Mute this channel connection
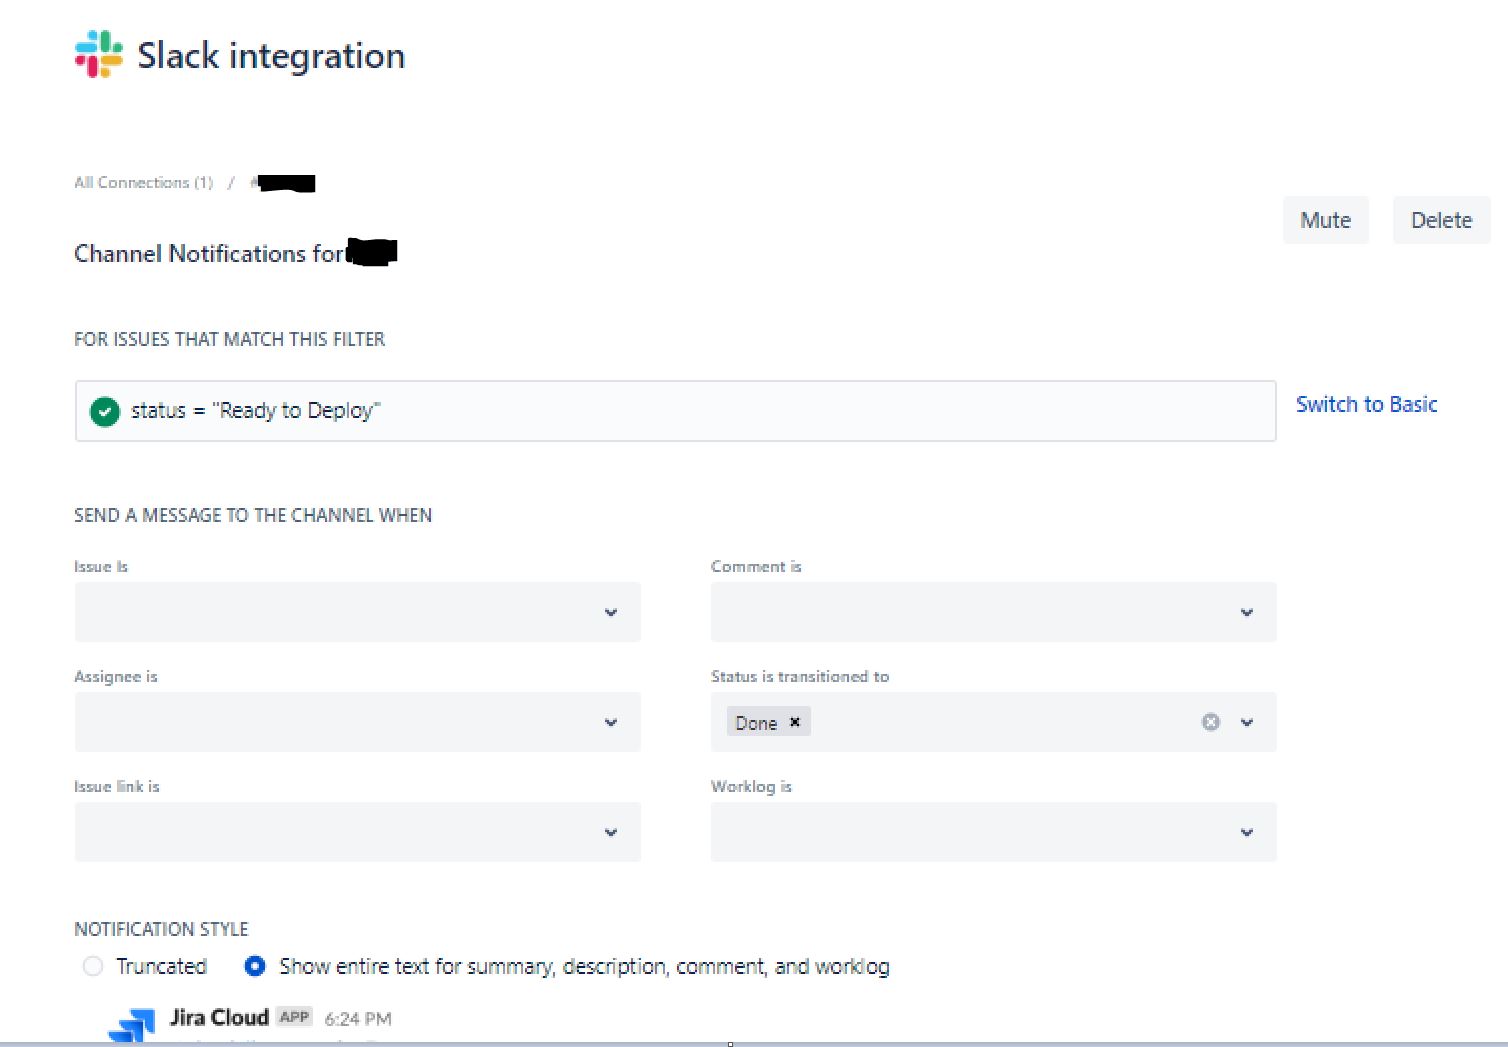This screenshot has width=1508, height=1047. tap(1325, 220)
